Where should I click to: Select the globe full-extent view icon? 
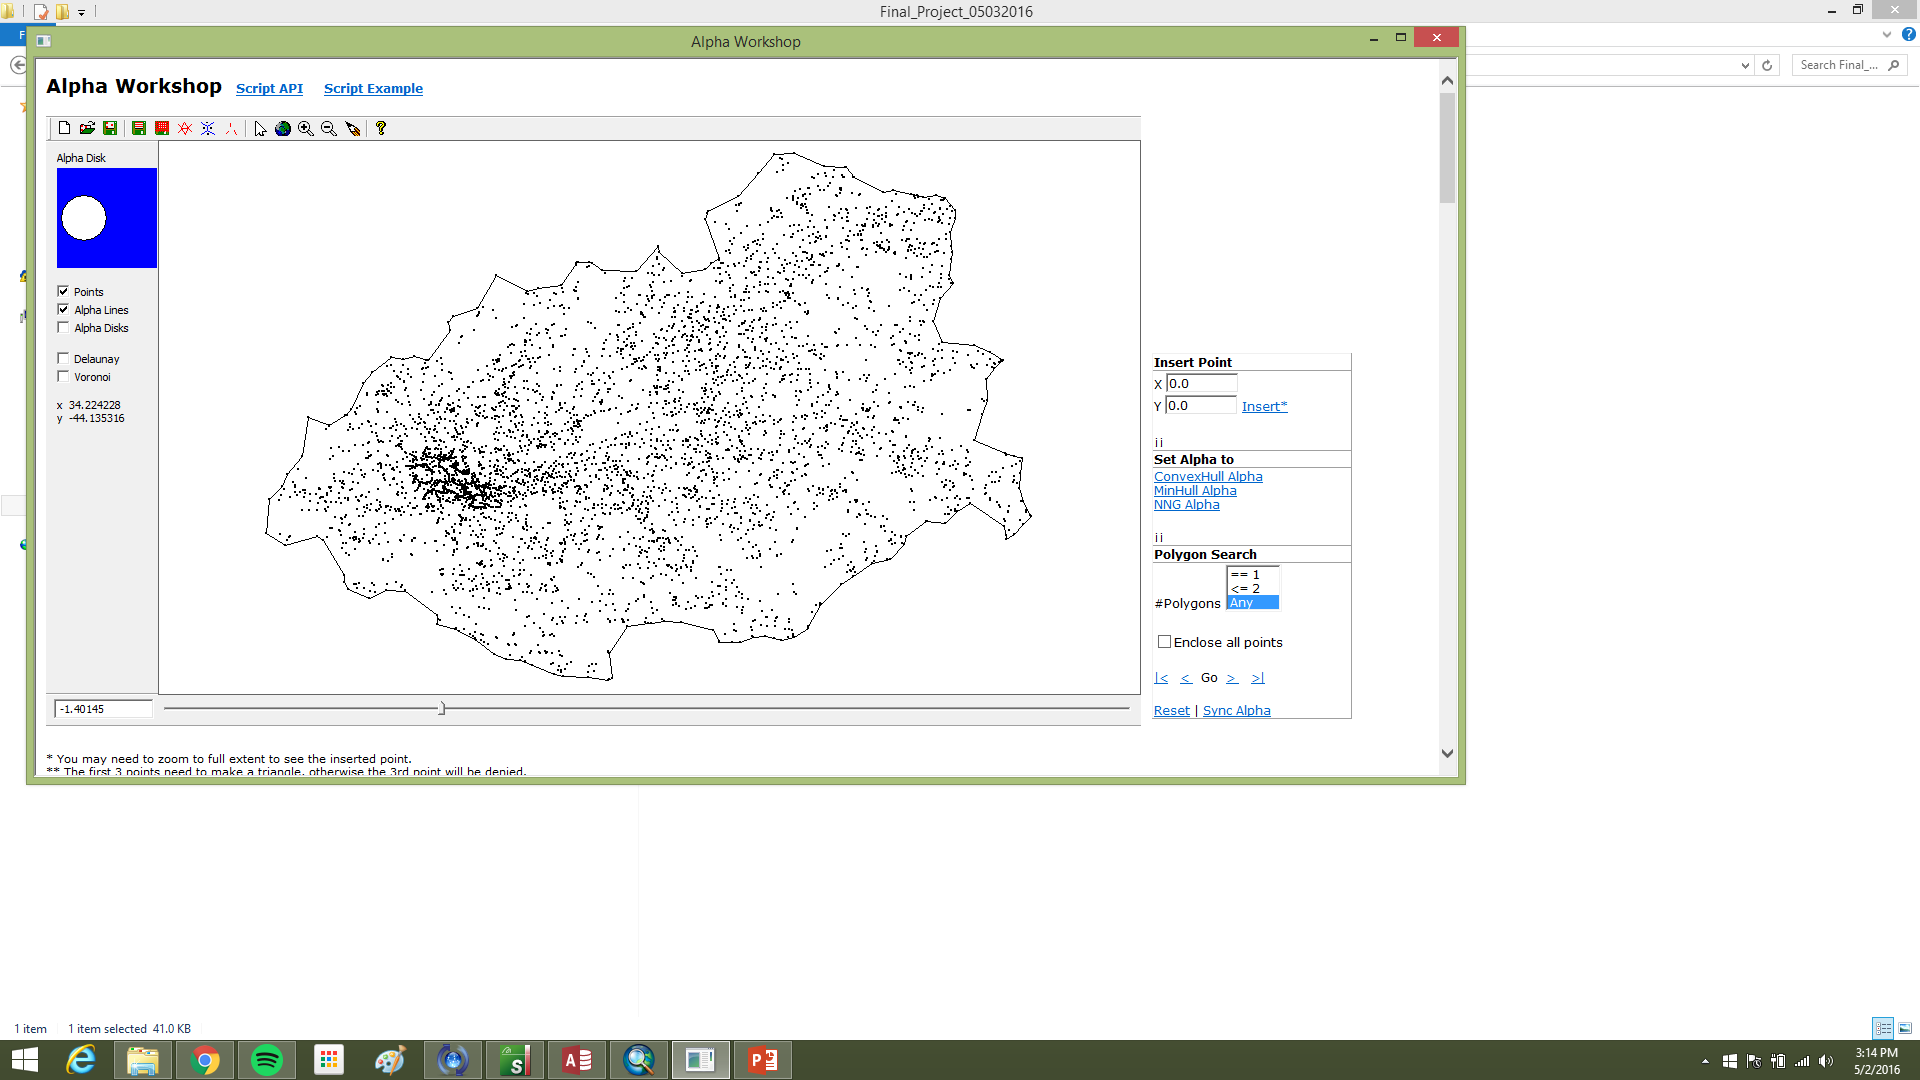click(x=283, y=128)
